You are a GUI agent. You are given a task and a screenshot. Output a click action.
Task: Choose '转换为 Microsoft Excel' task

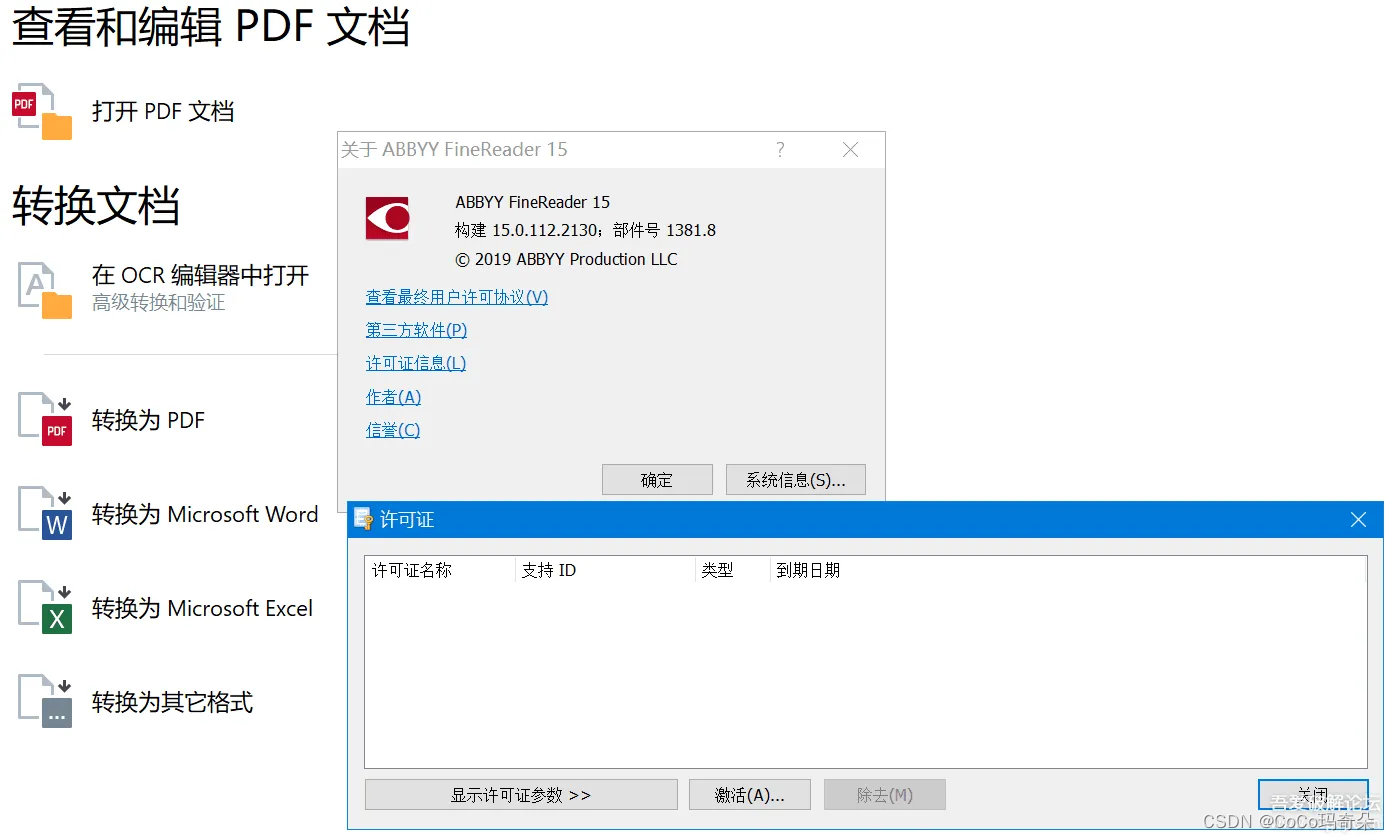click(202, 608)
